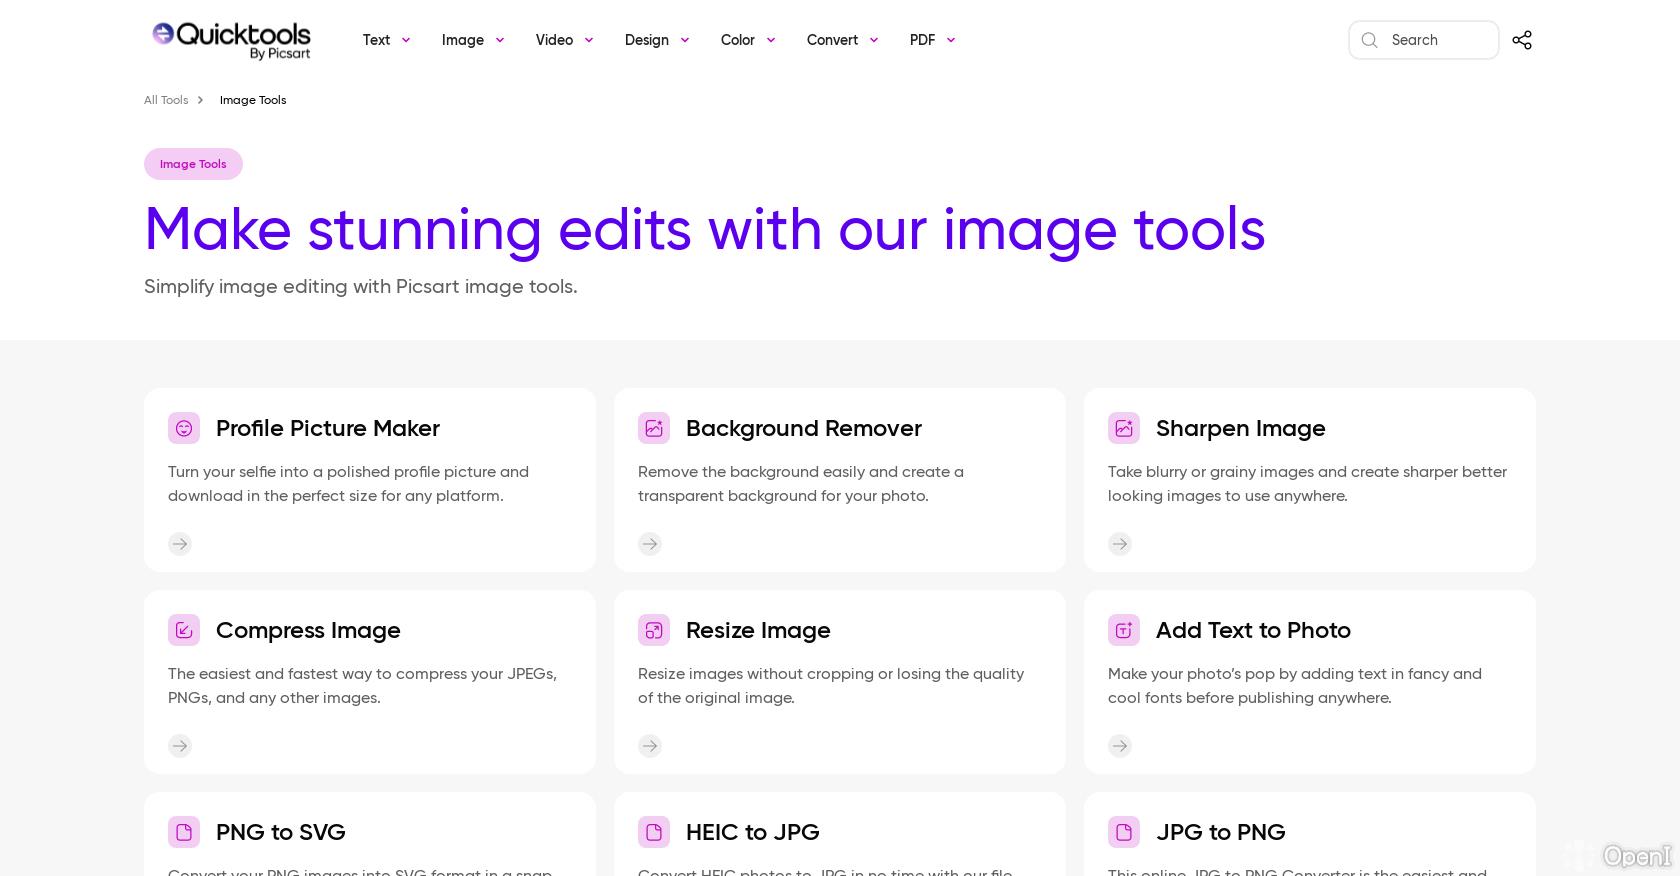Go to All Tools breadcrumb link
Image resolution: width=1680 pixels, height=876 pixels.
click(166, 100)
